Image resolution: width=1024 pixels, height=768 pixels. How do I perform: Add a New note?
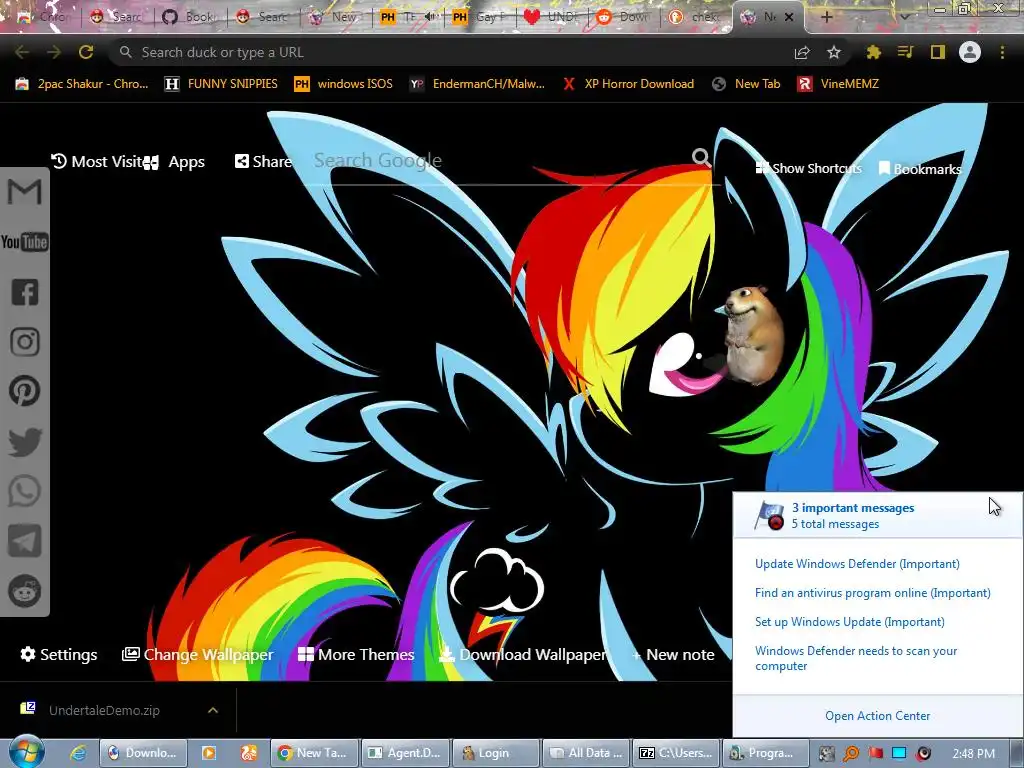(x=673, y=654)
